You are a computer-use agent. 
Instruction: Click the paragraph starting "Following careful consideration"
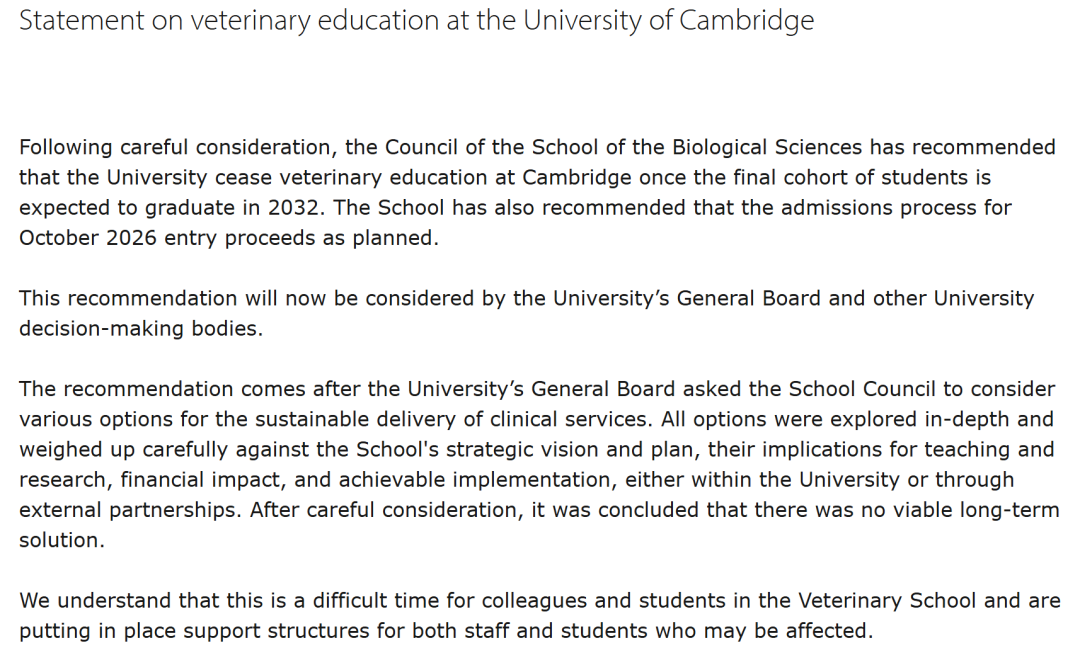537,193
